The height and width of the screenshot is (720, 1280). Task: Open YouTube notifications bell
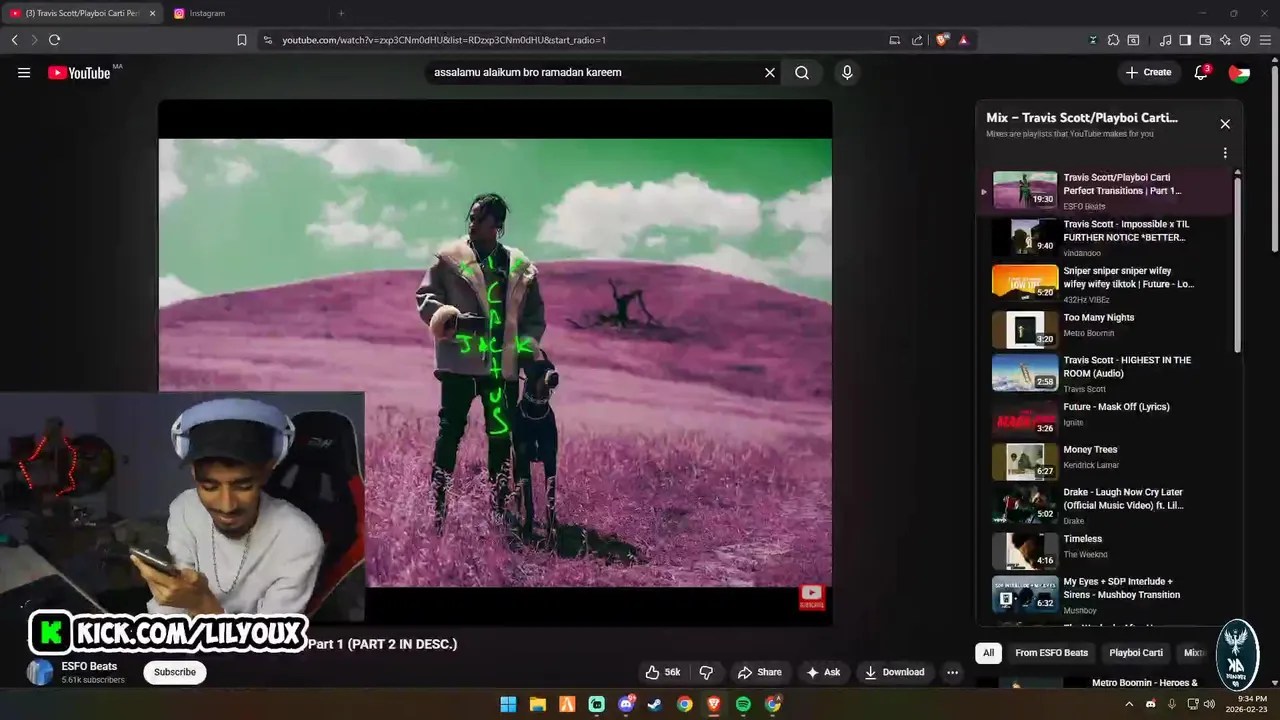click(1202, 72)
